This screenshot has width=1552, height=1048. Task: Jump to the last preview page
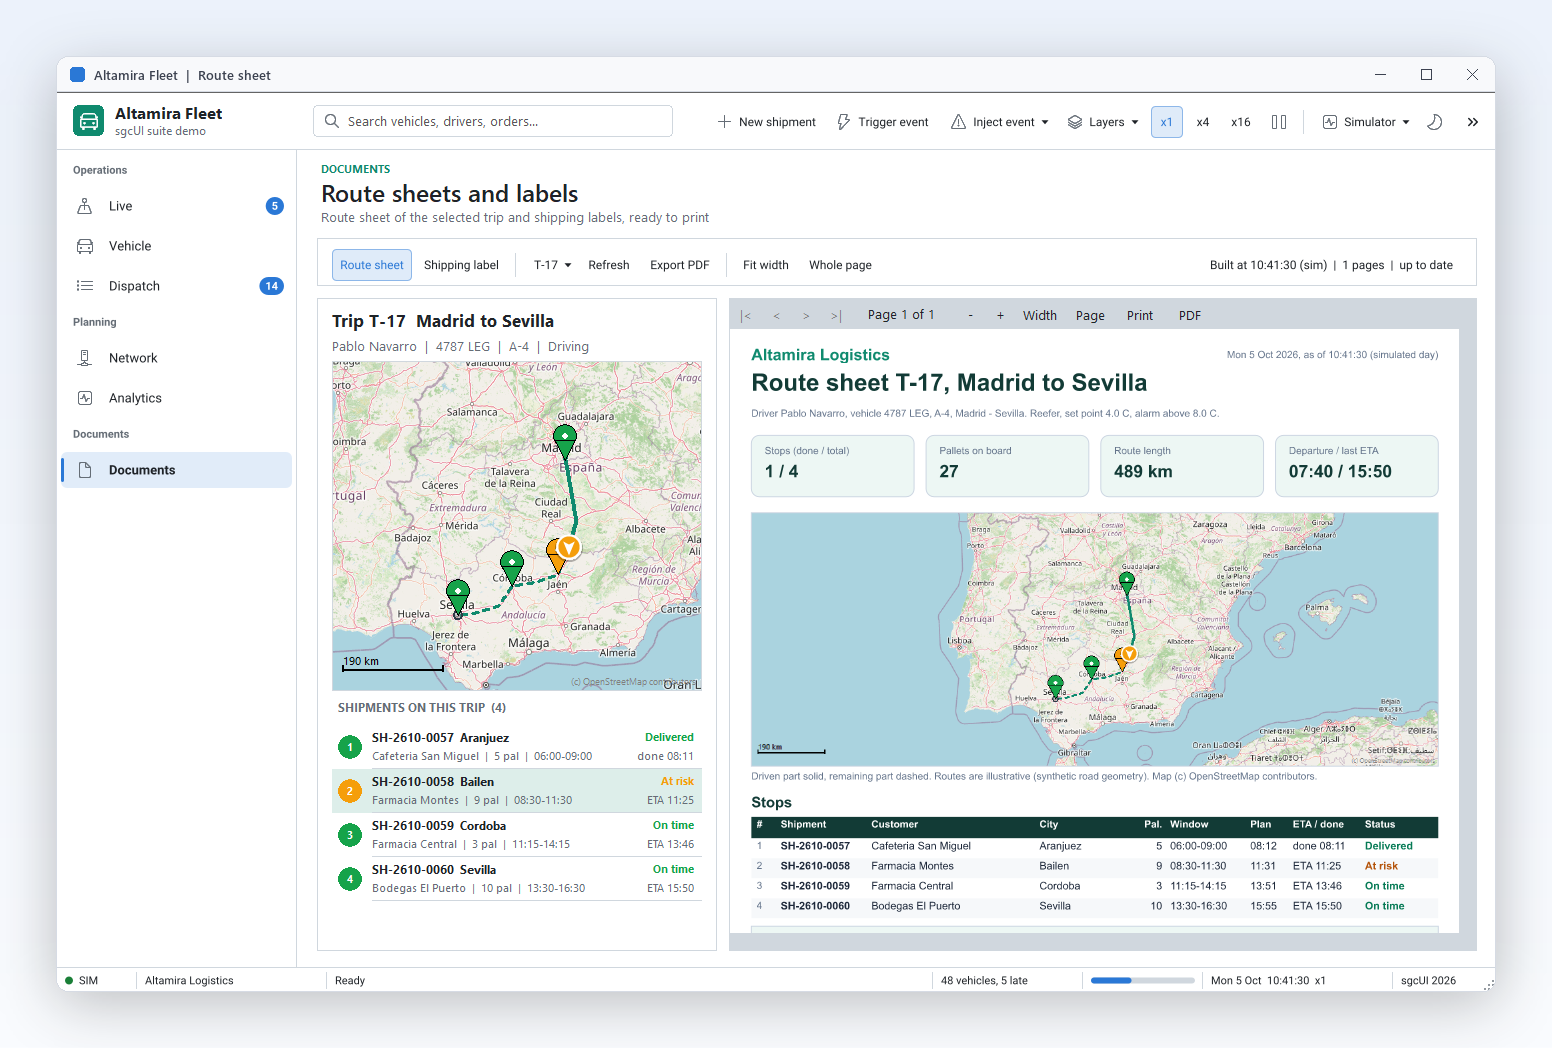[836, 316]
